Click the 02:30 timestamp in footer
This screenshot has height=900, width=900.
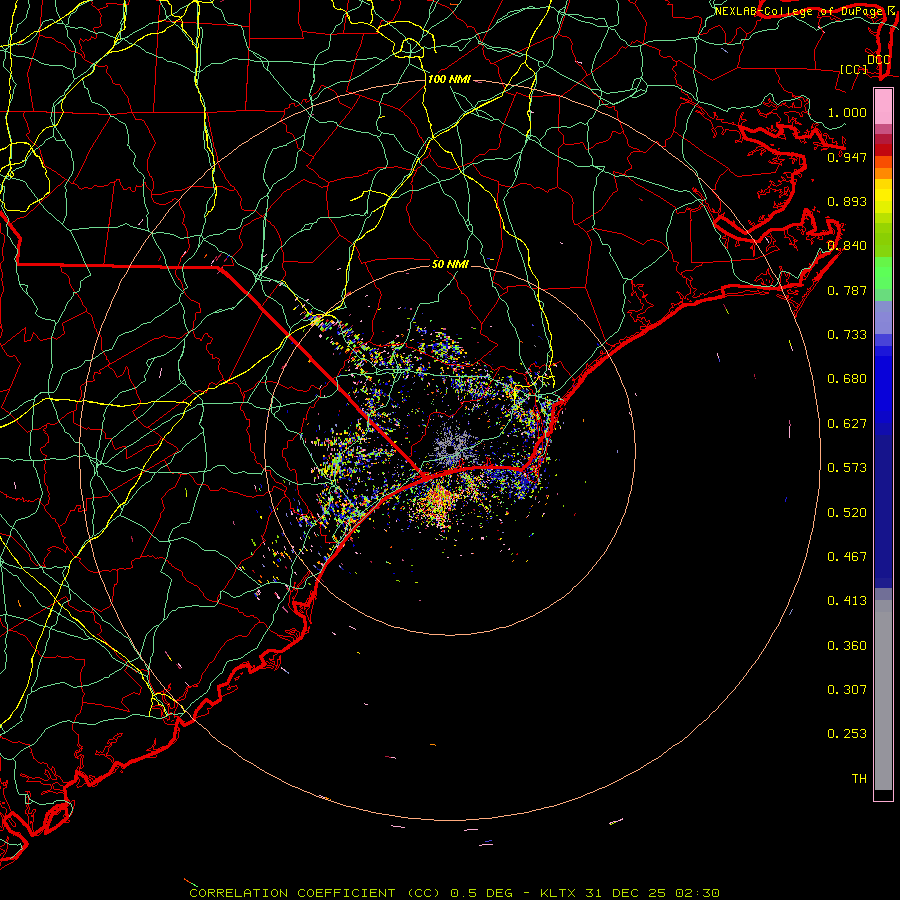pos(697,893)
